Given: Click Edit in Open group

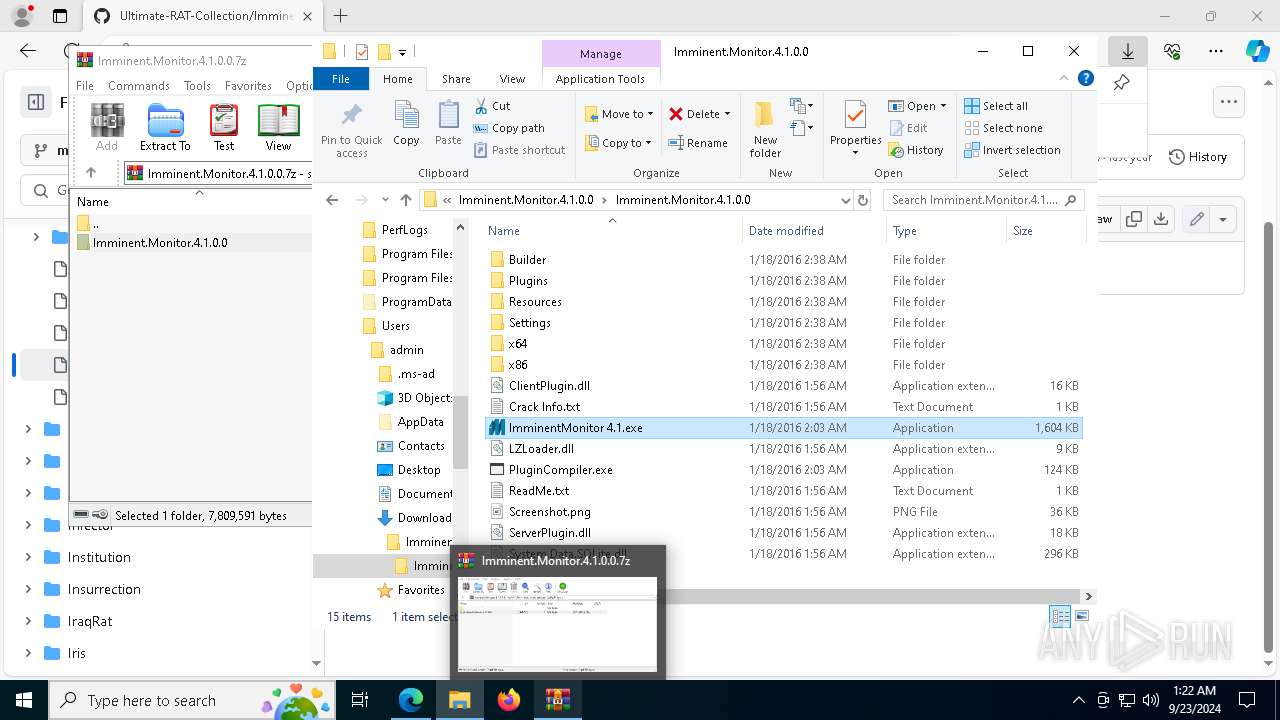Looking at the screenshot, I should [x=908, y=128].
